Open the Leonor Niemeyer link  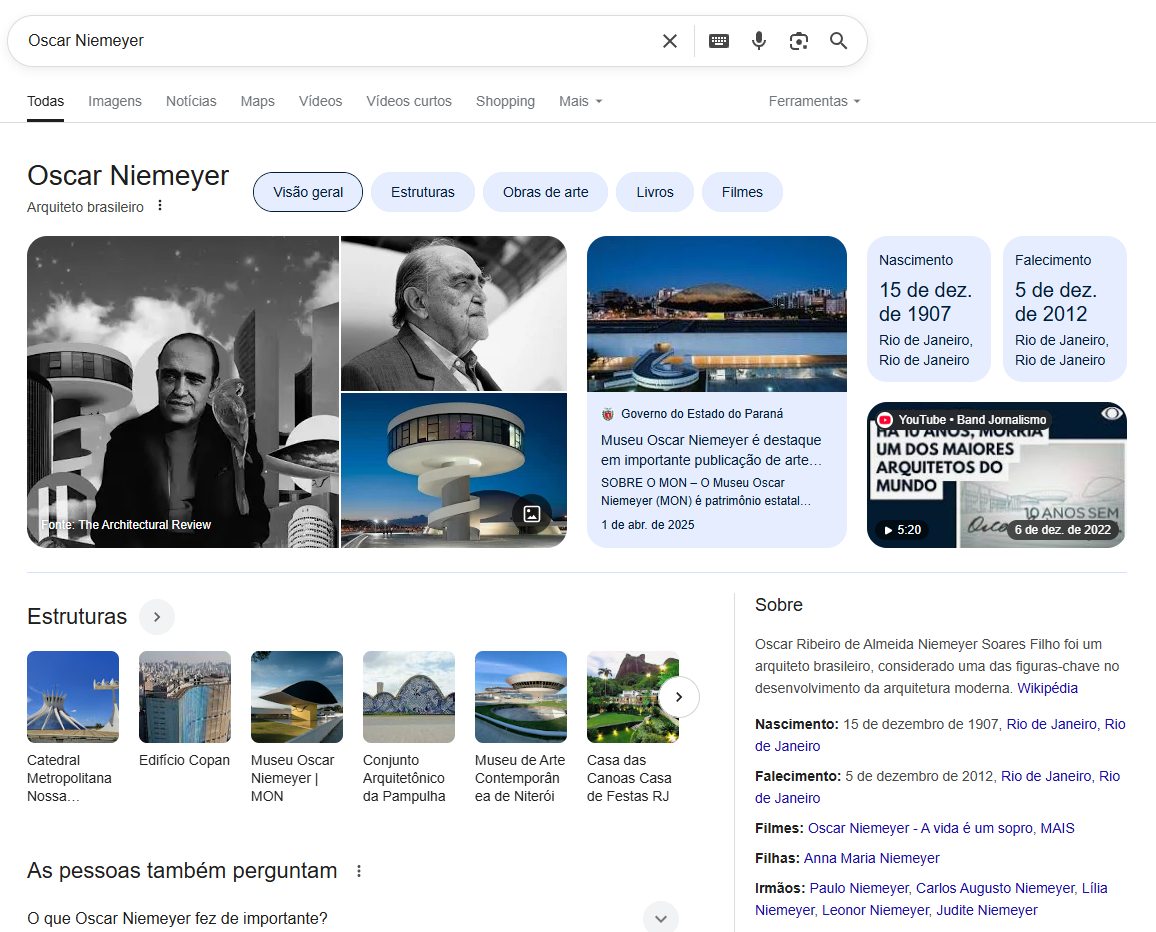[875, 910]
